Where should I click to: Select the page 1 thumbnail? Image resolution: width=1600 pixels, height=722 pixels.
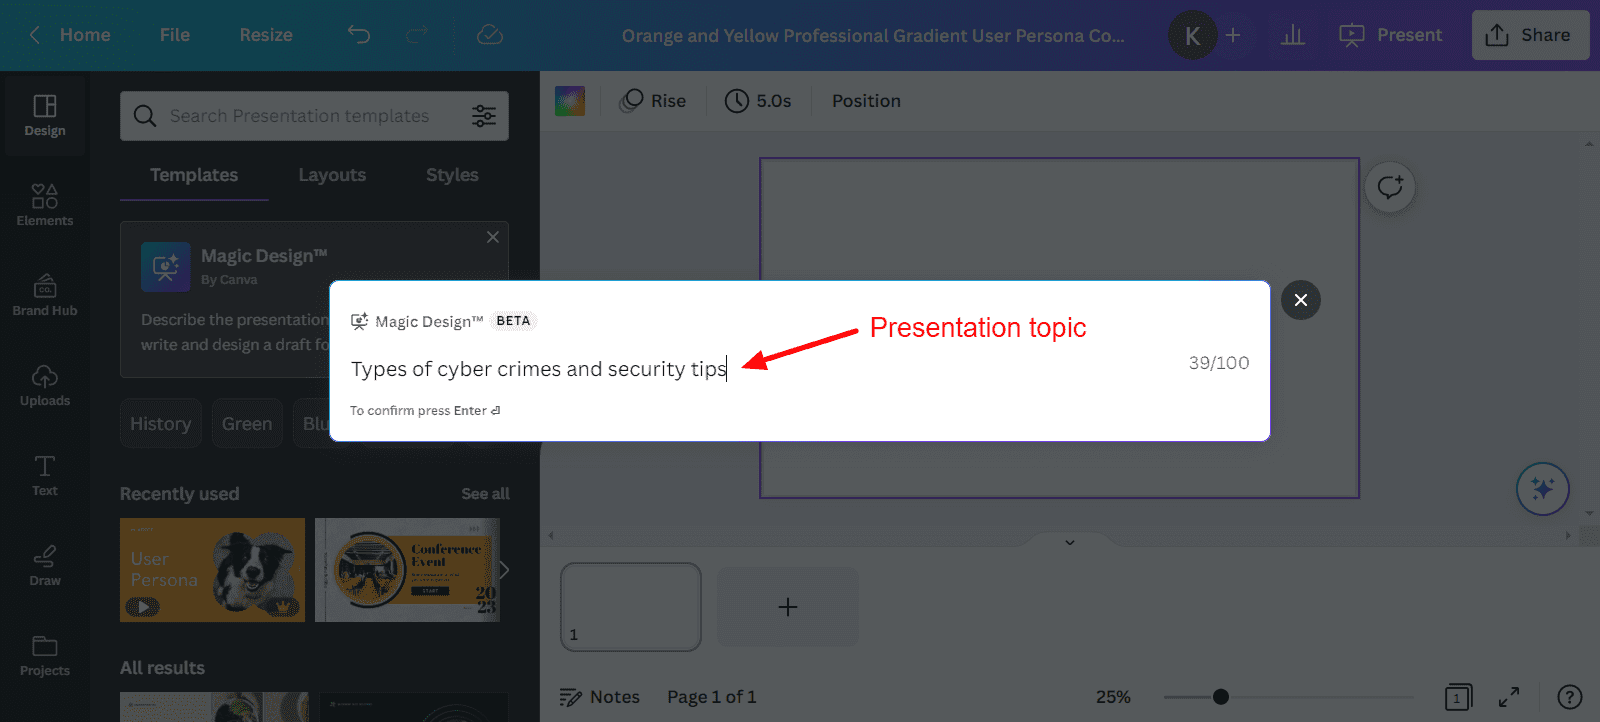tap(631, 607)
